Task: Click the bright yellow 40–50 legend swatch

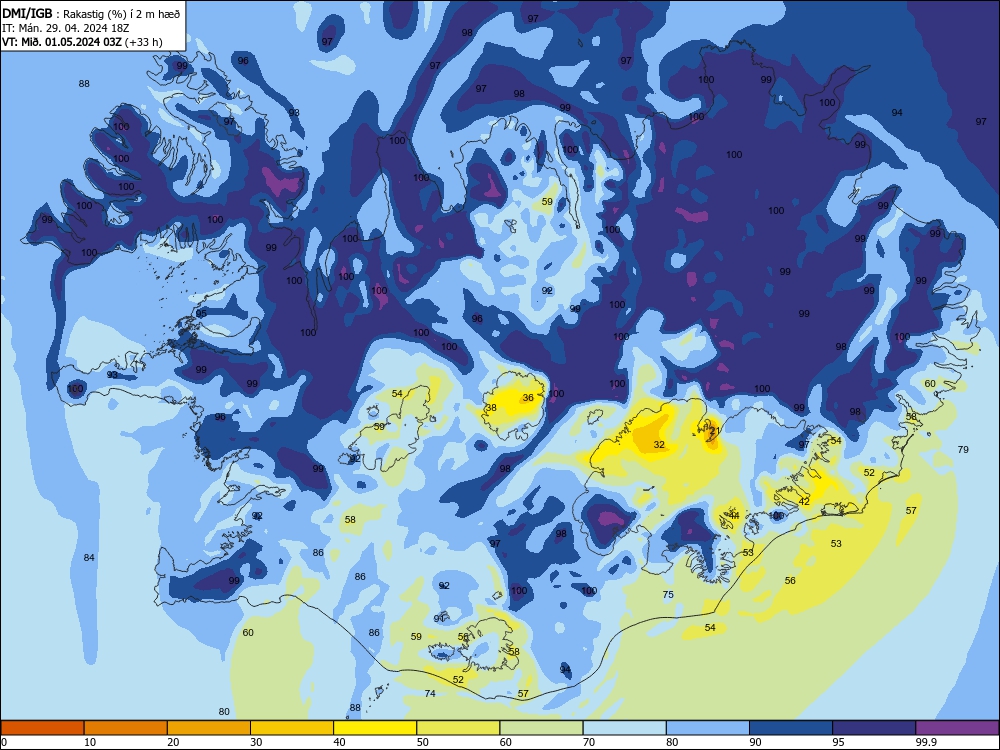Action: [x=375, y=728]
